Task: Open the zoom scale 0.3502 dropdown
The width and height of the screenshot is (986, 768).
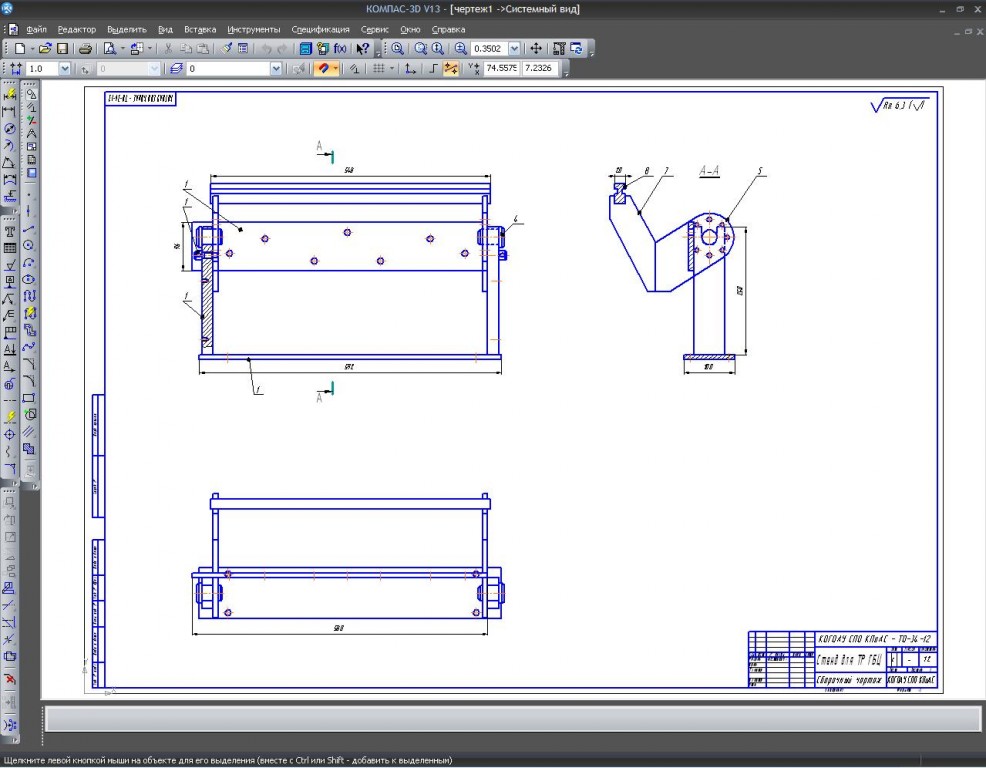Action: click(514, 48)
